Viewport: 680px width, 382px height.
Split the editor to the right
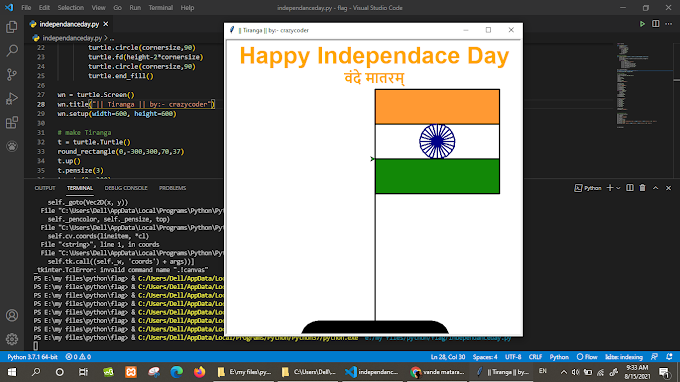656,24
